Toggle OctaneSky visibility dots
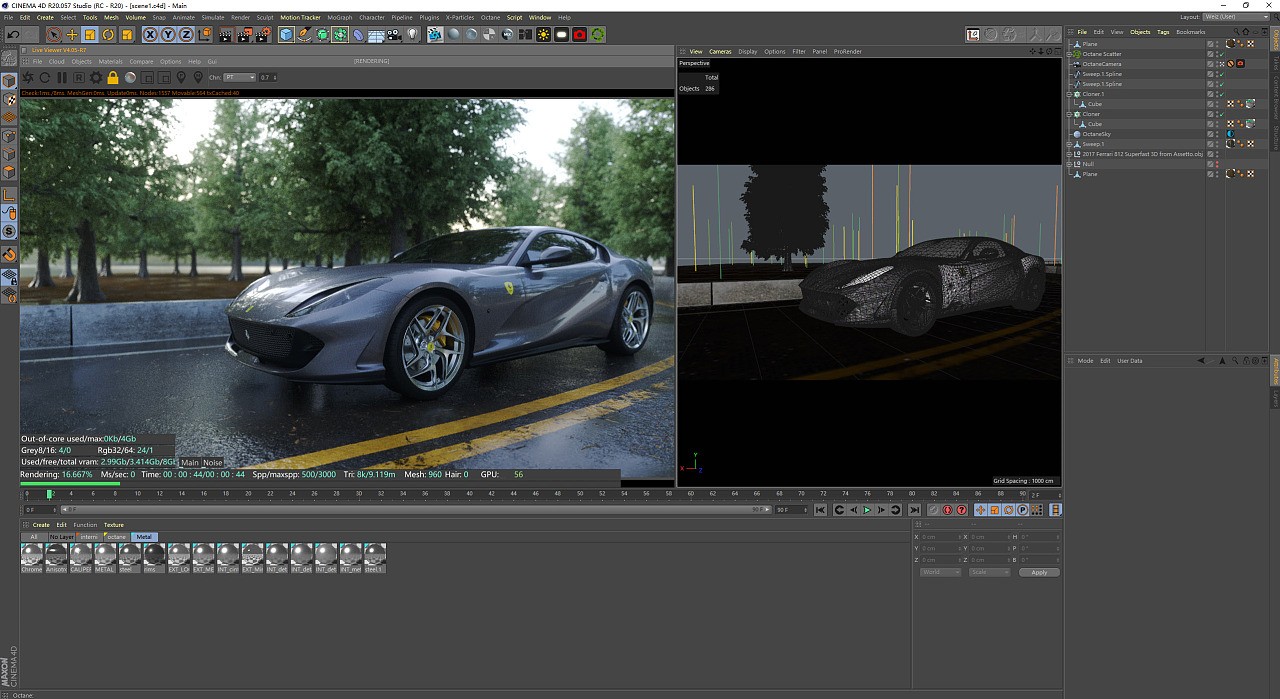1280x699 pixels. (1217, 134)
